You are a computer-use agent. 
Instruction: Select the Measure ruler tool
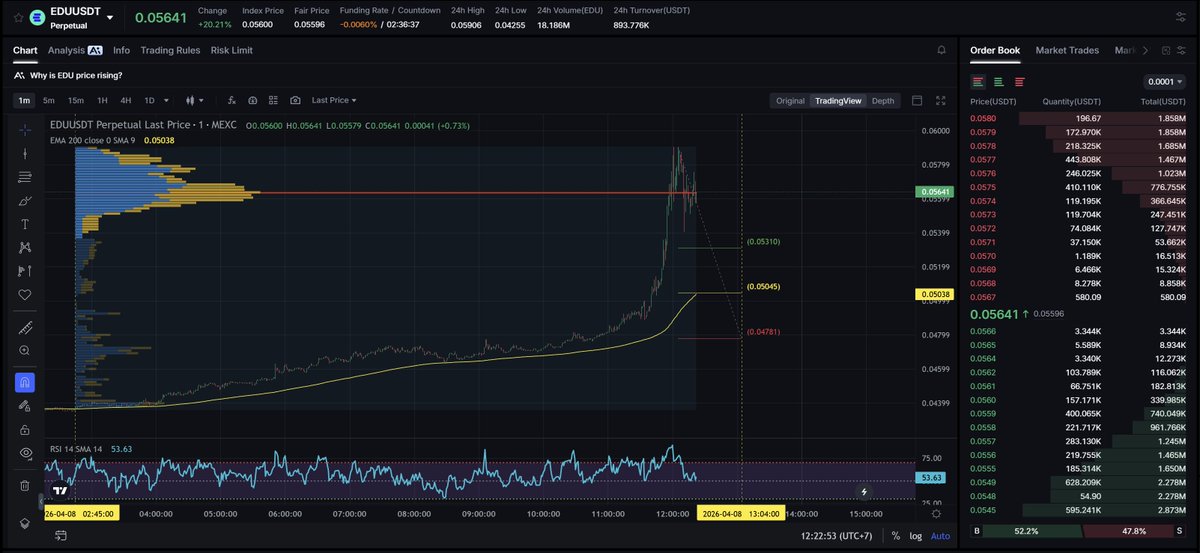point(25,328)
